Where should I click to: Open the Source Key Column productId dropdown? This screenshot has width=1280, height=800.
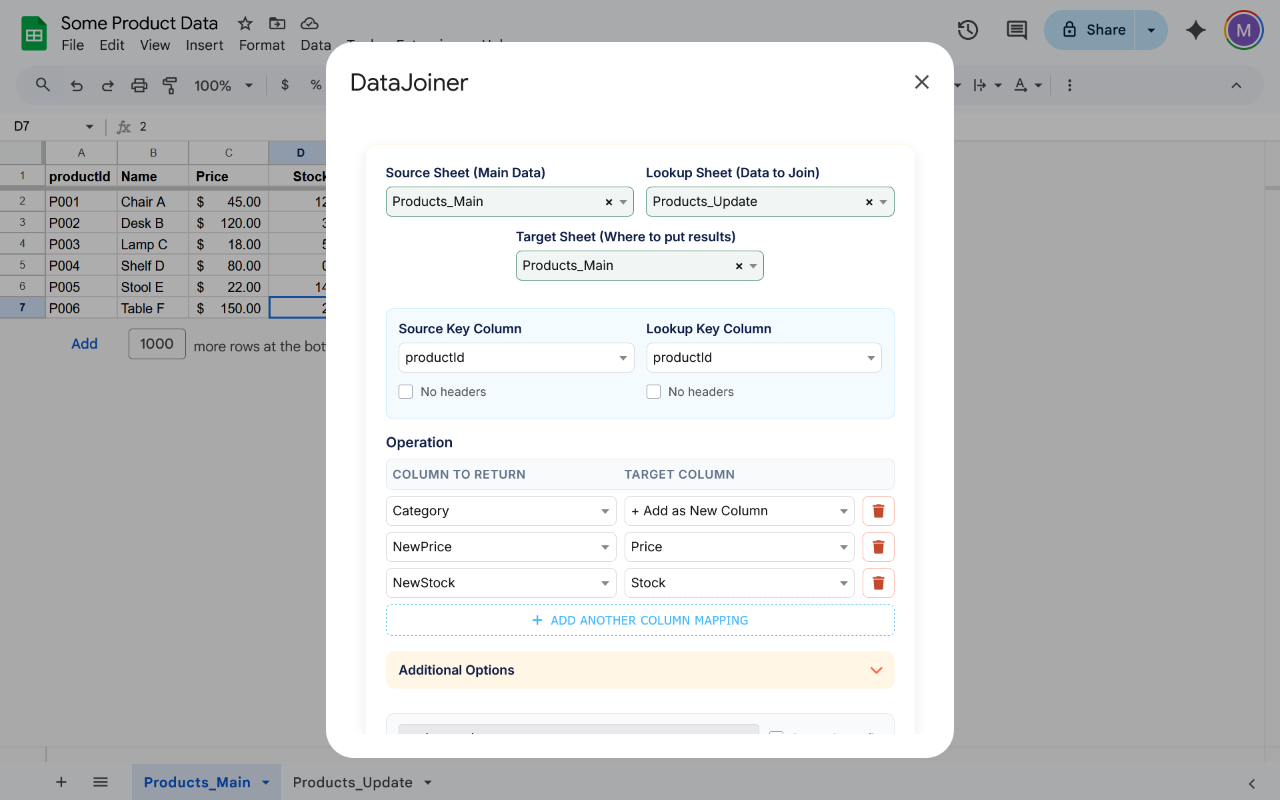click(516, 358)
